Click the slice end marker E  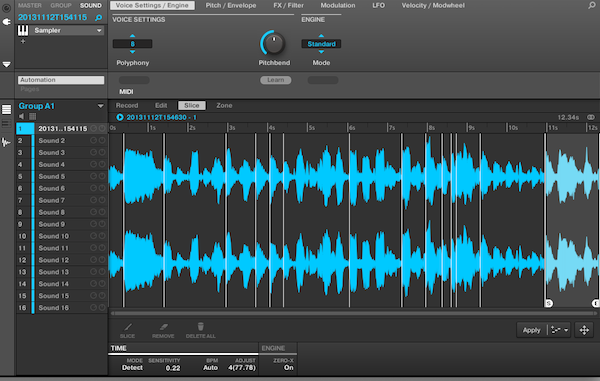[596, 303]
